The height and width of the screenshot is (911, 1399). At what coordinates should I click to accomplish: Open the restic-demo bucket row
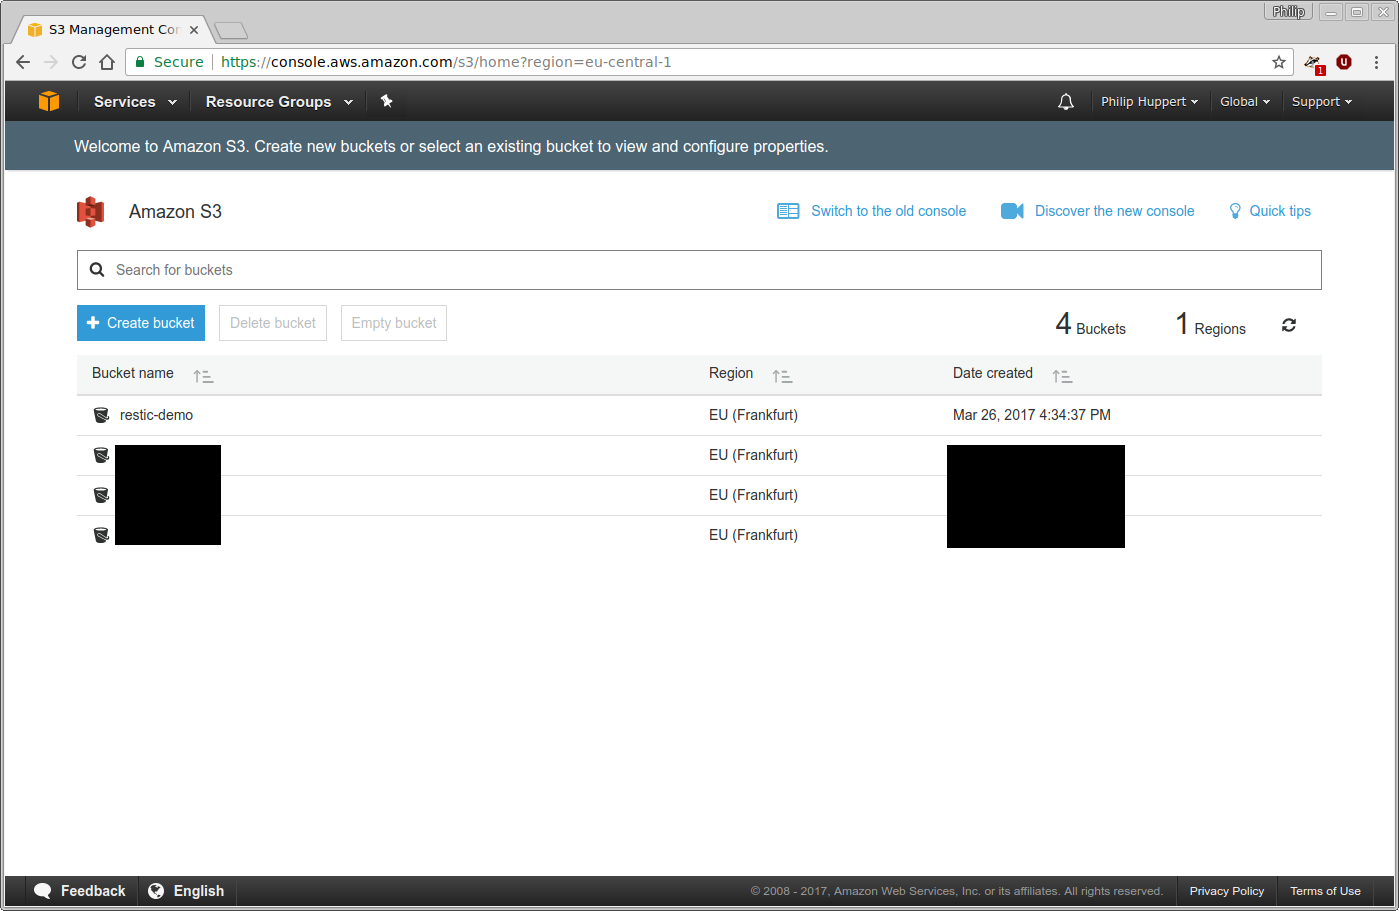[157, 415]
